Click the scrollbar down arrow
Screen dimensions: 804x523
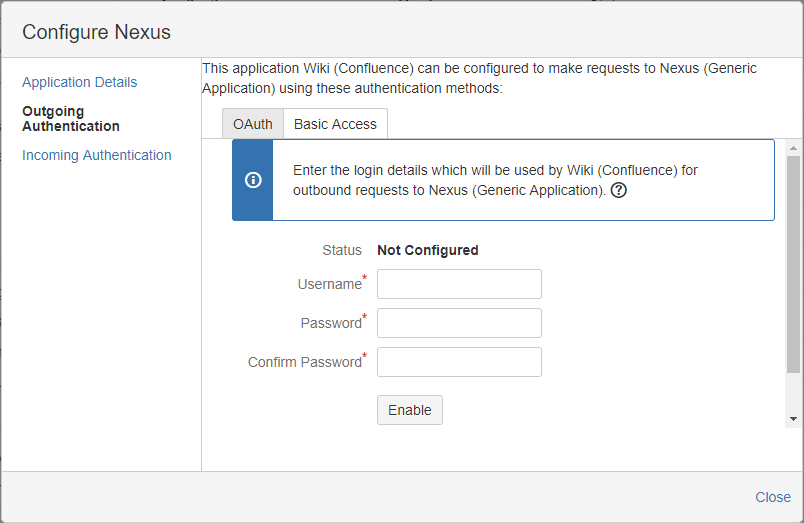(794, 419)
